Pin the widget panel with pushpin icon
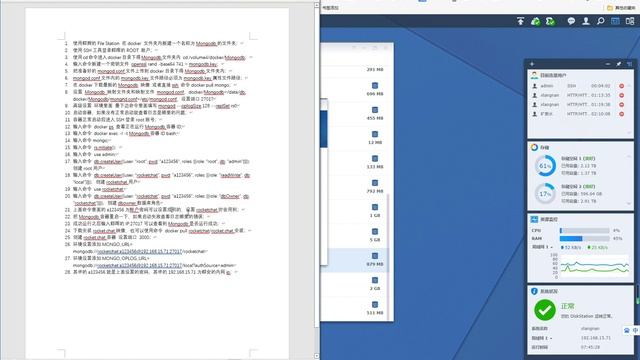Screen dimensions: 640x360 (x=619, y=64)
